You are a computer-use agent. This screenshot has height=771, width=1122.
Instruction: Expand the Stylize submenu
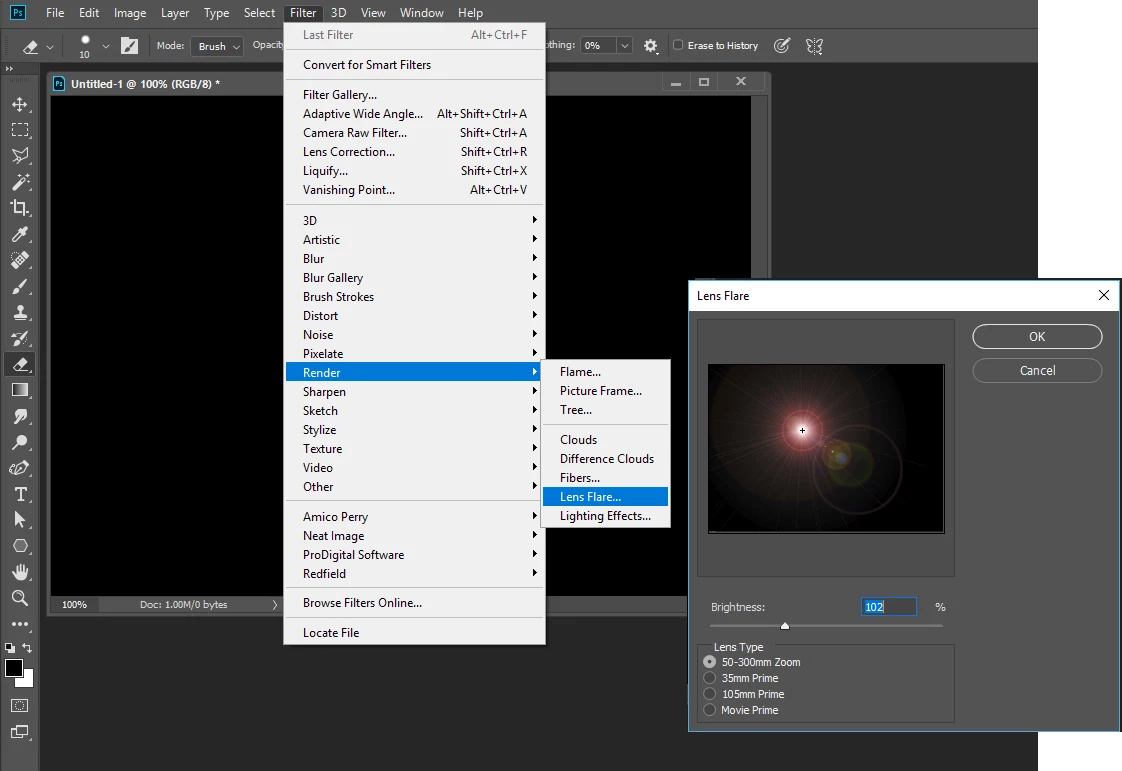(414, 430)
